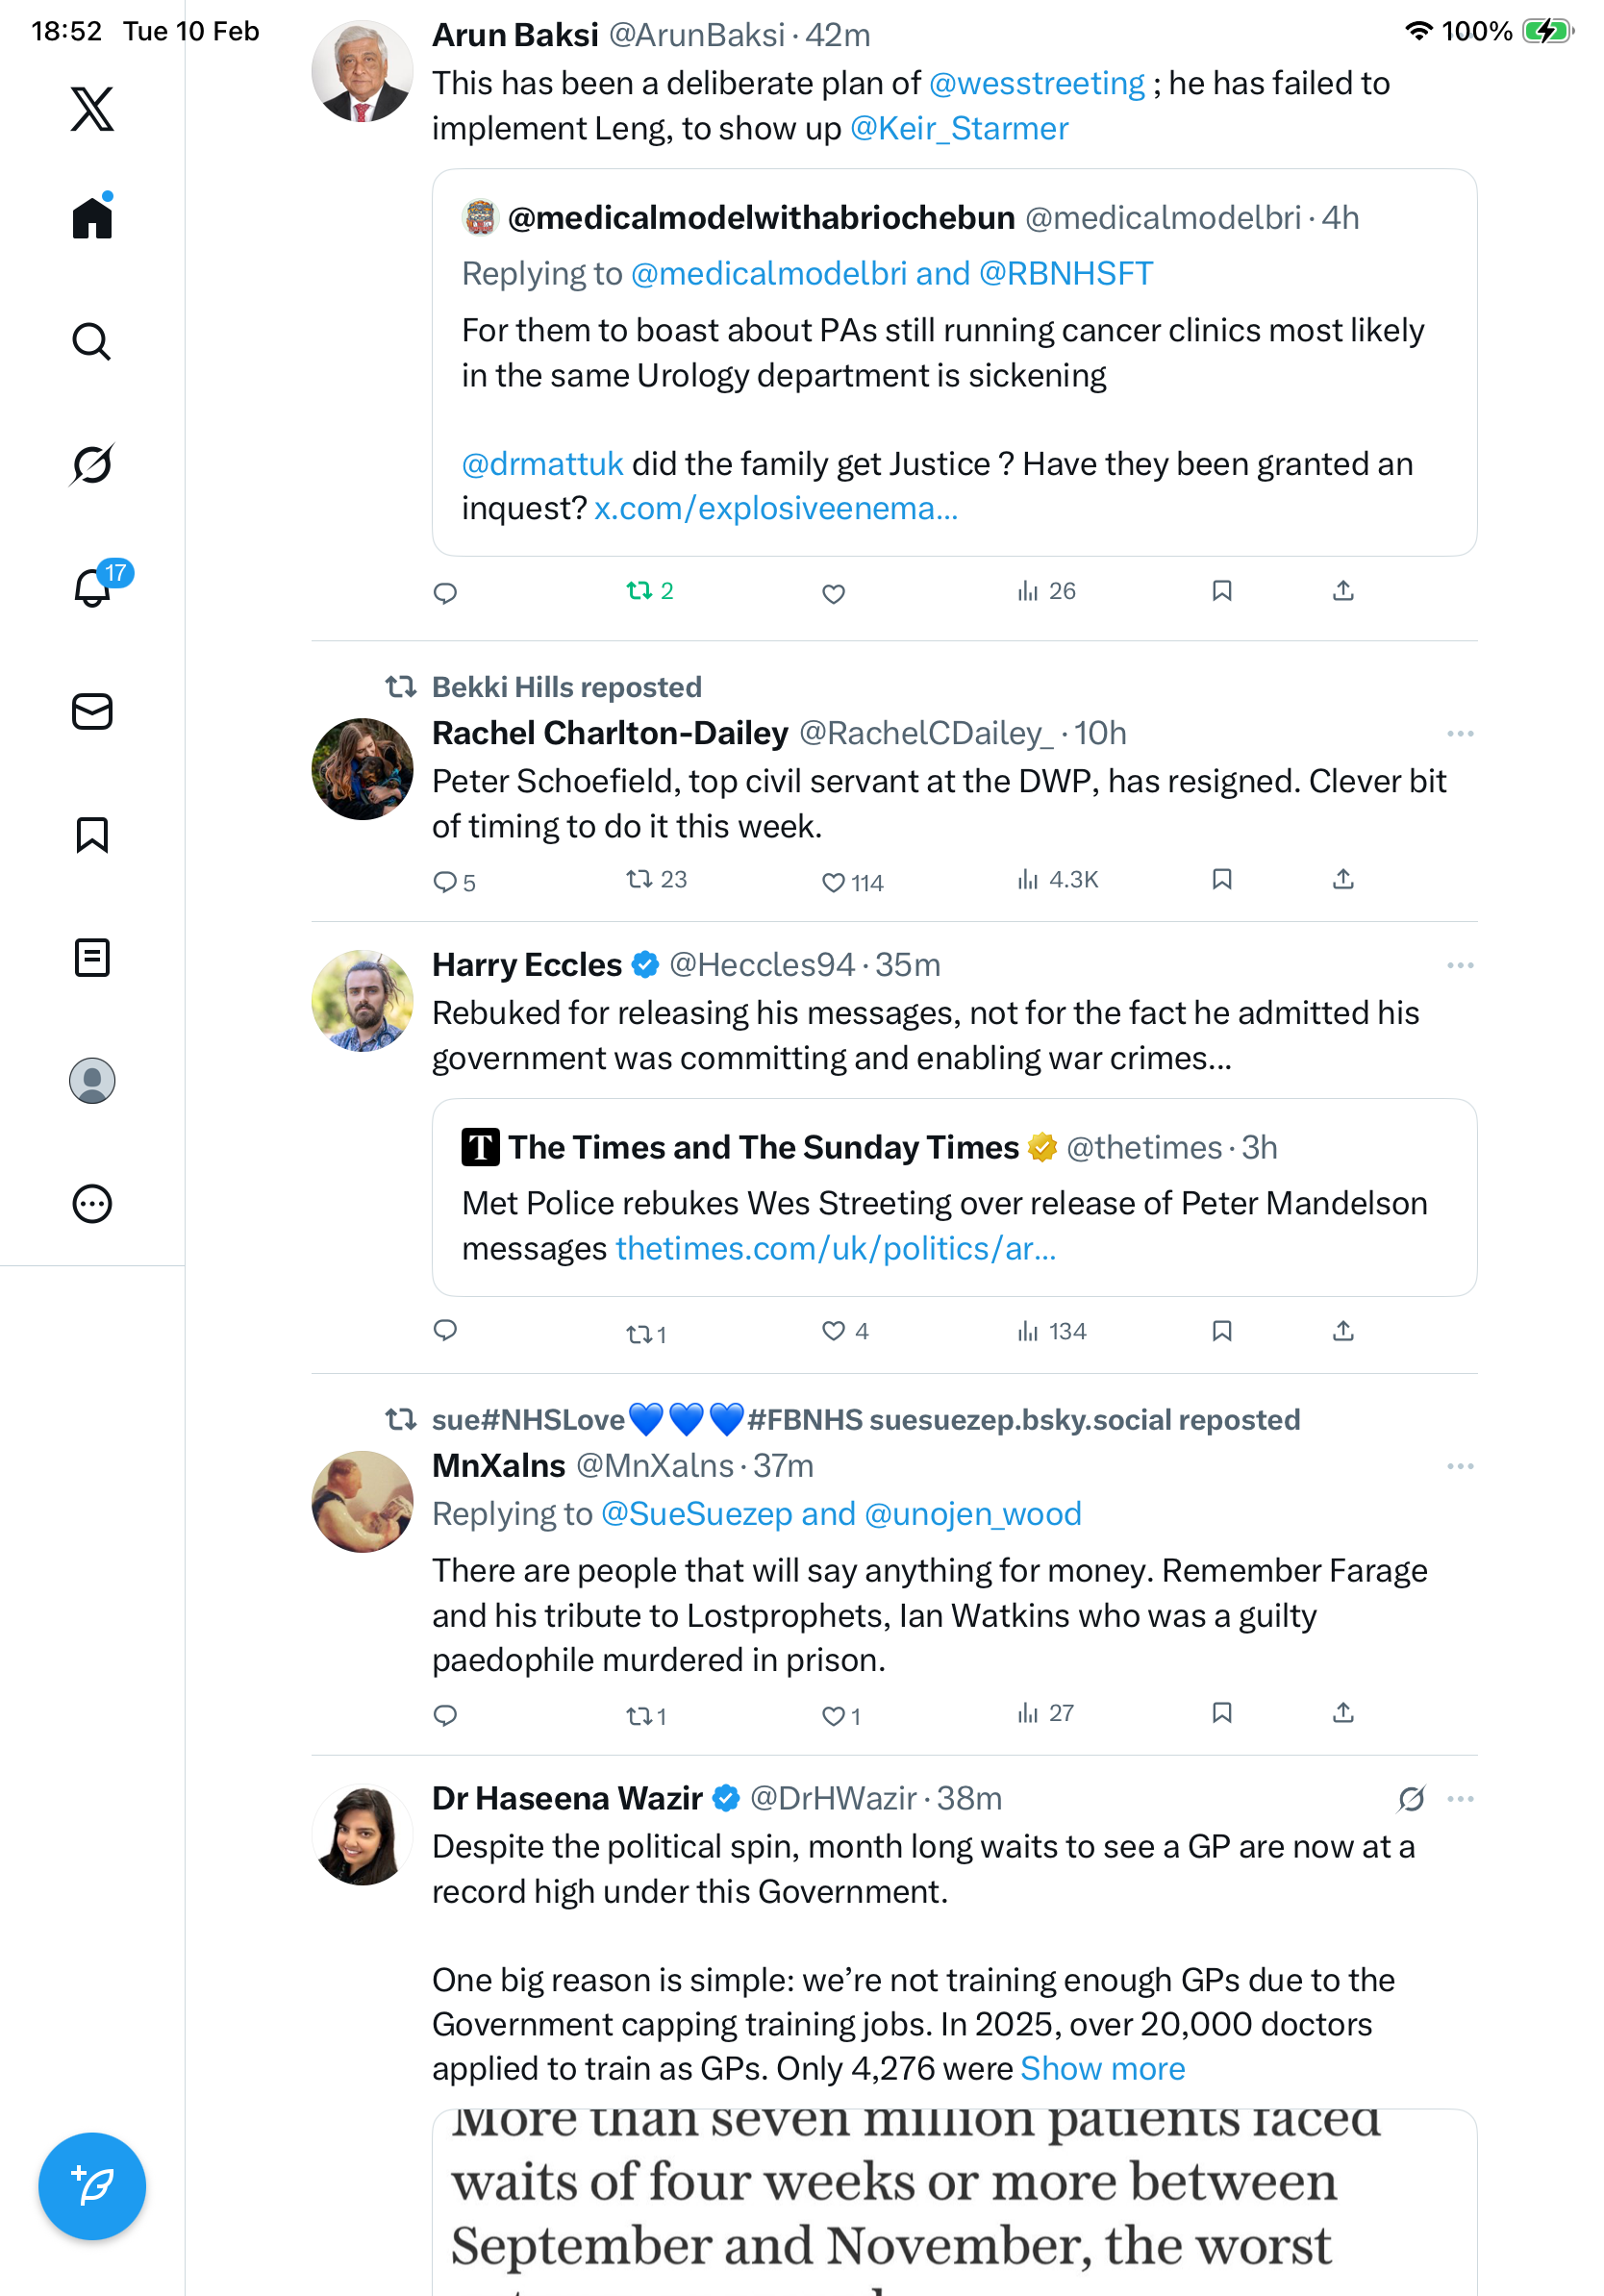The image size is (1604, 2296).
Task: Click the compose new post button
Action: click(92, 2186)
